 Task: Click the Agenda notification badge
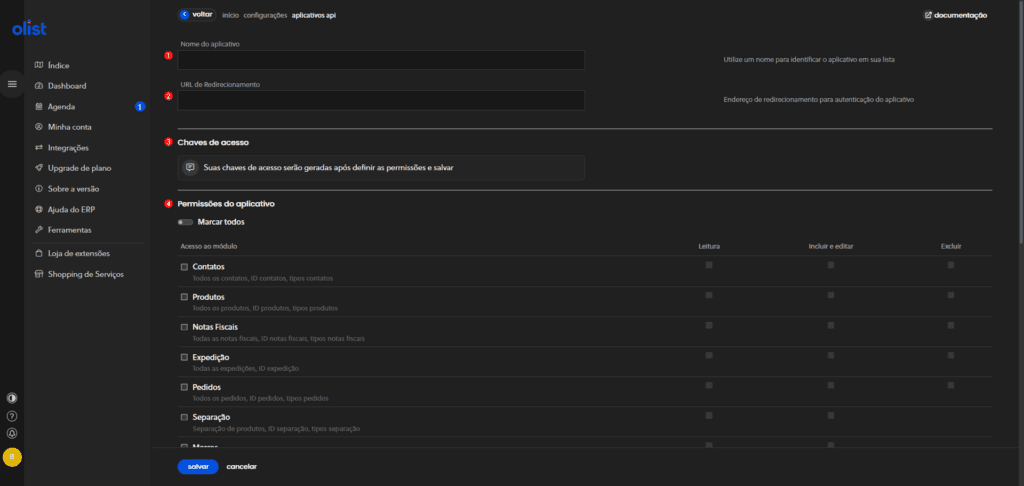pos(140,107)
